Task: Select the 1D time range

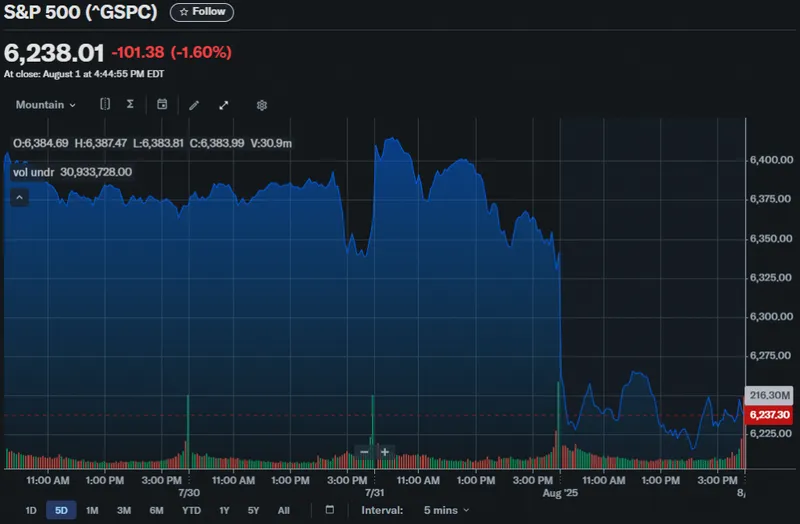Action: (31, 510)
